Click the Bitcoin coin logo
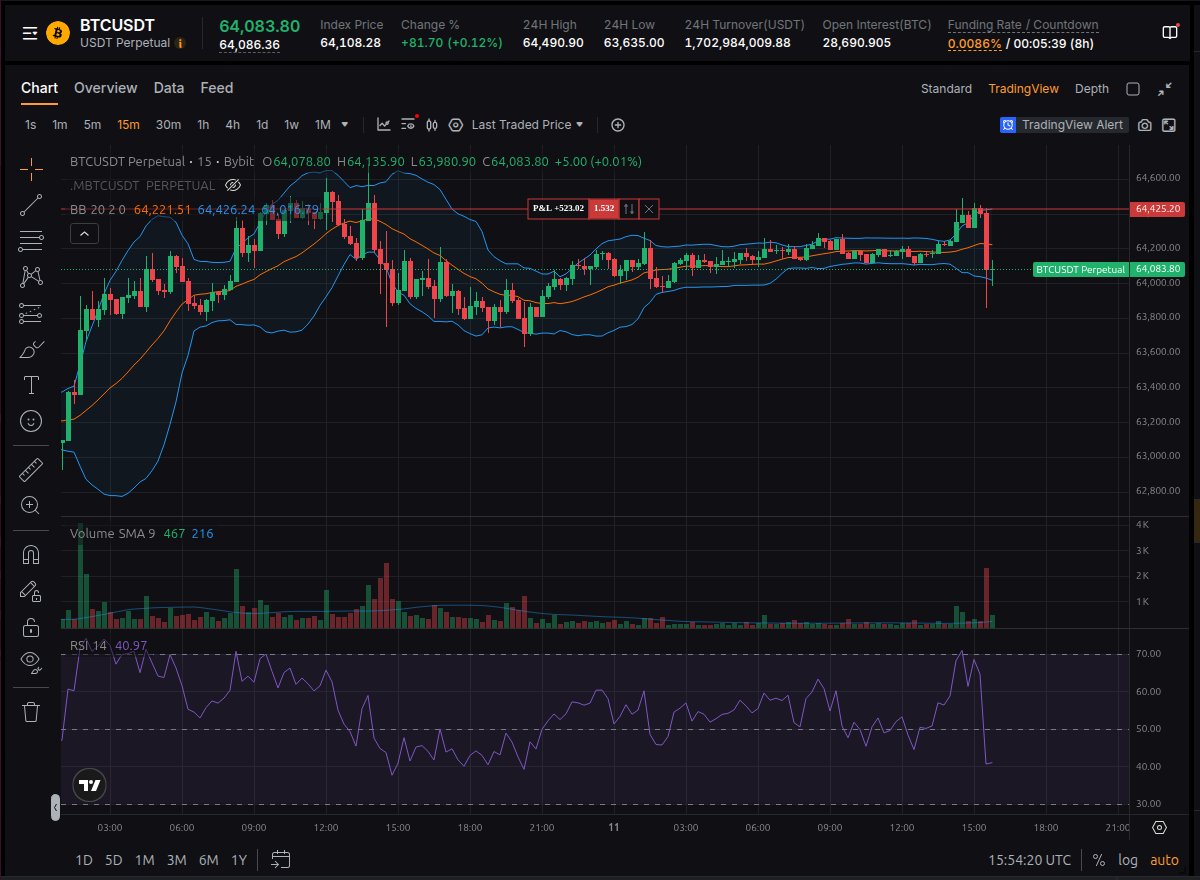Viewport: 1200px width, 880px height. [58, 33]
